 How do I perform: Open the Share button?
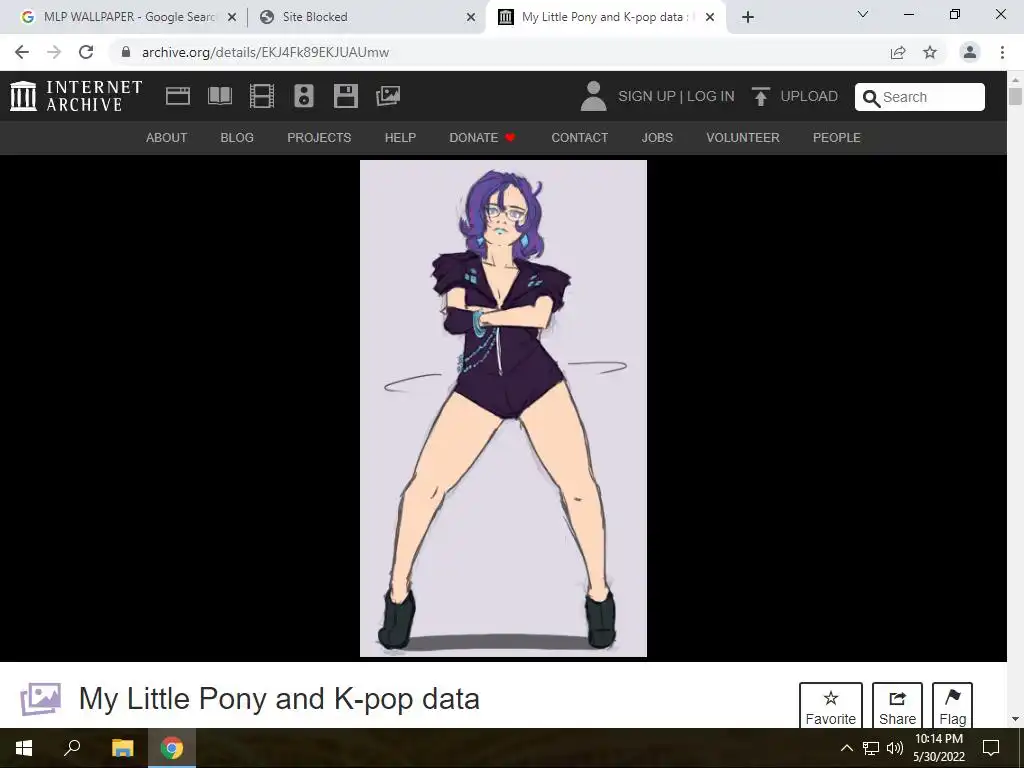tap(897, 705)
